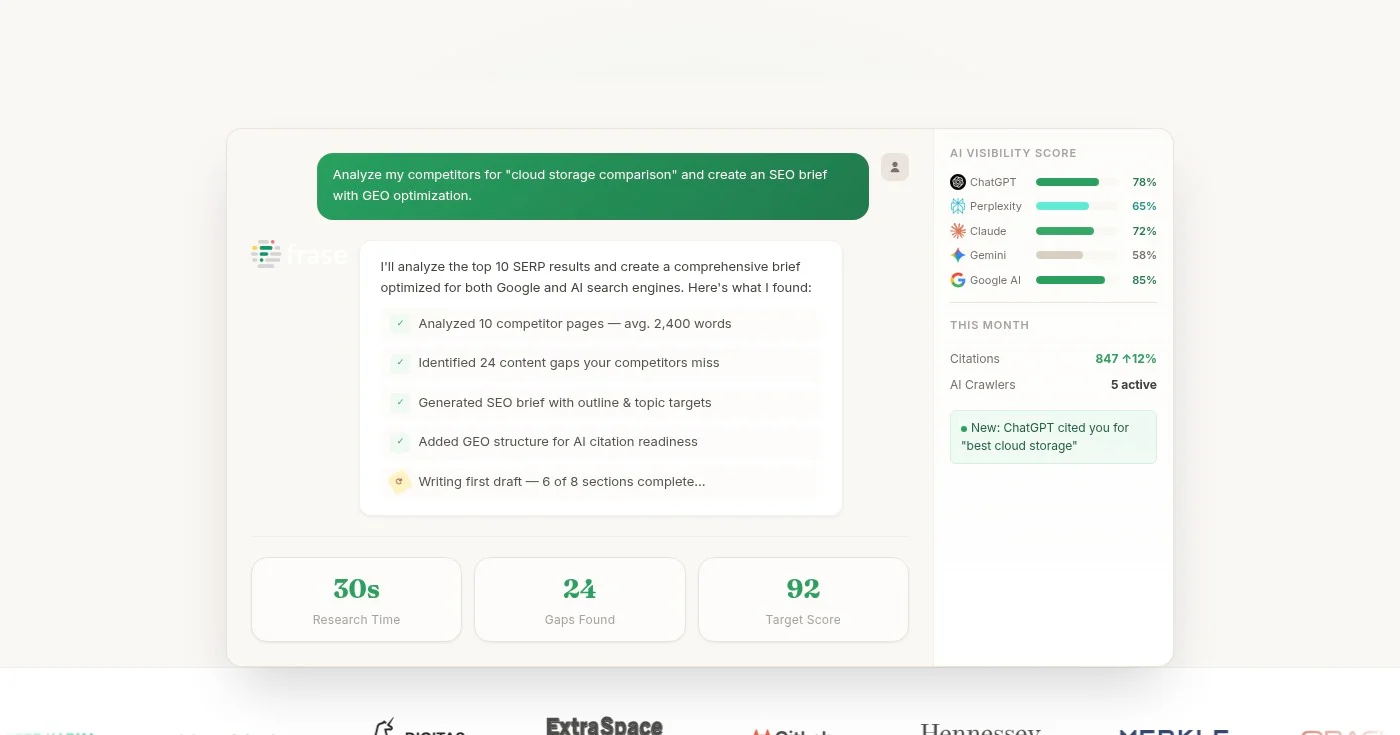Click the 'AI VISIBILITY SCORE' heading
The image size is (1400, 735).
[x=1013, y=153]
